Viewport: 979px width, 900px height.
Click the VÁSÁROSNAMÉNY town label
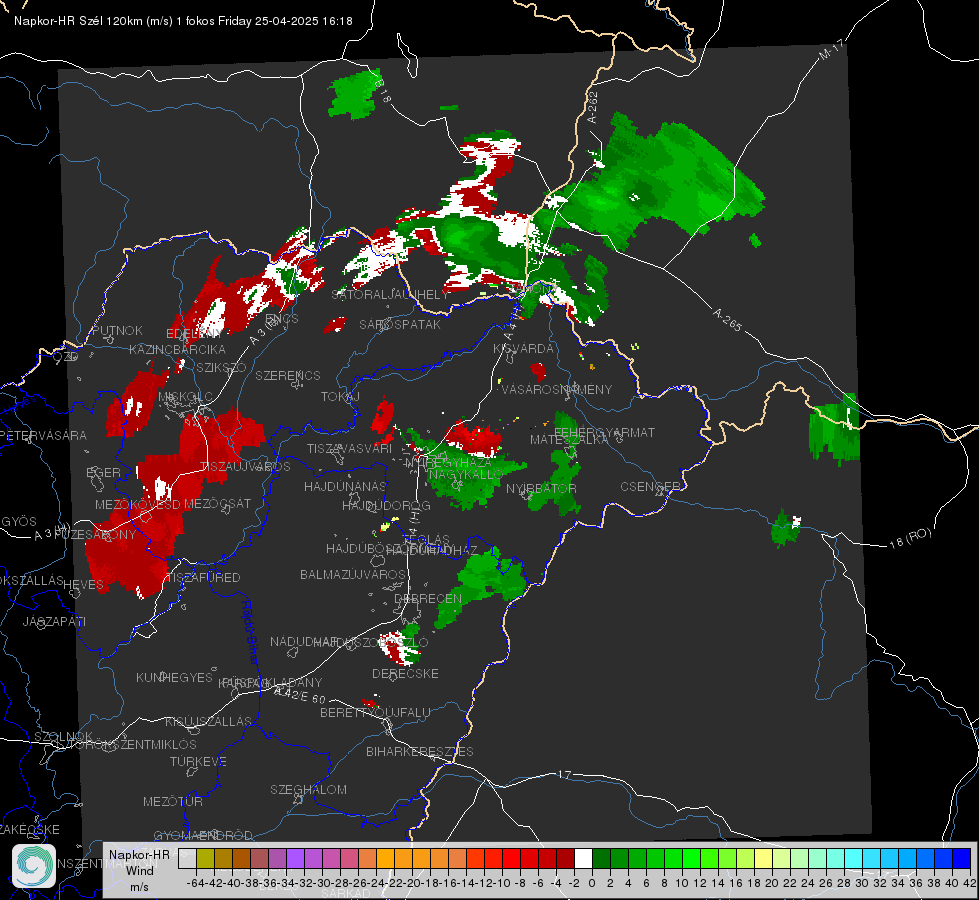(x=557, y=389)
